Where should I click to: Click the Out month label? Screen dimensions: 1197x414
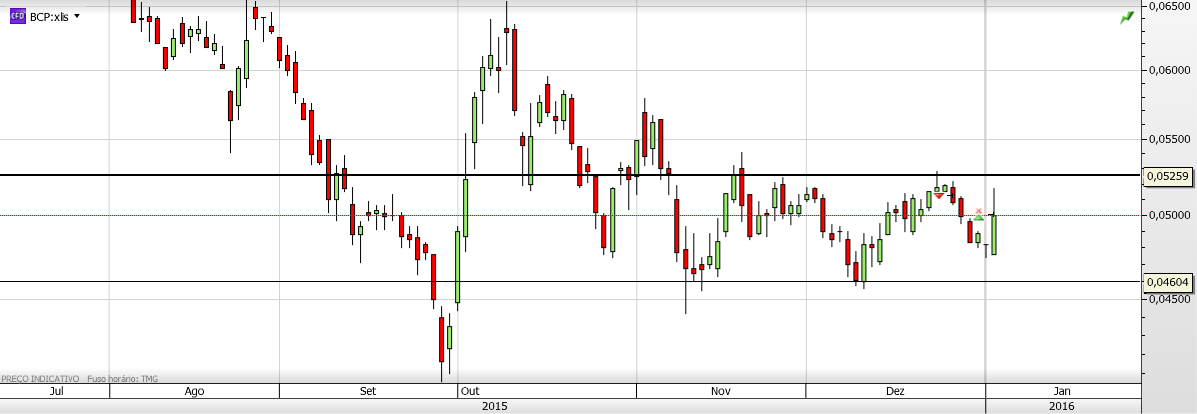point(469,391)
